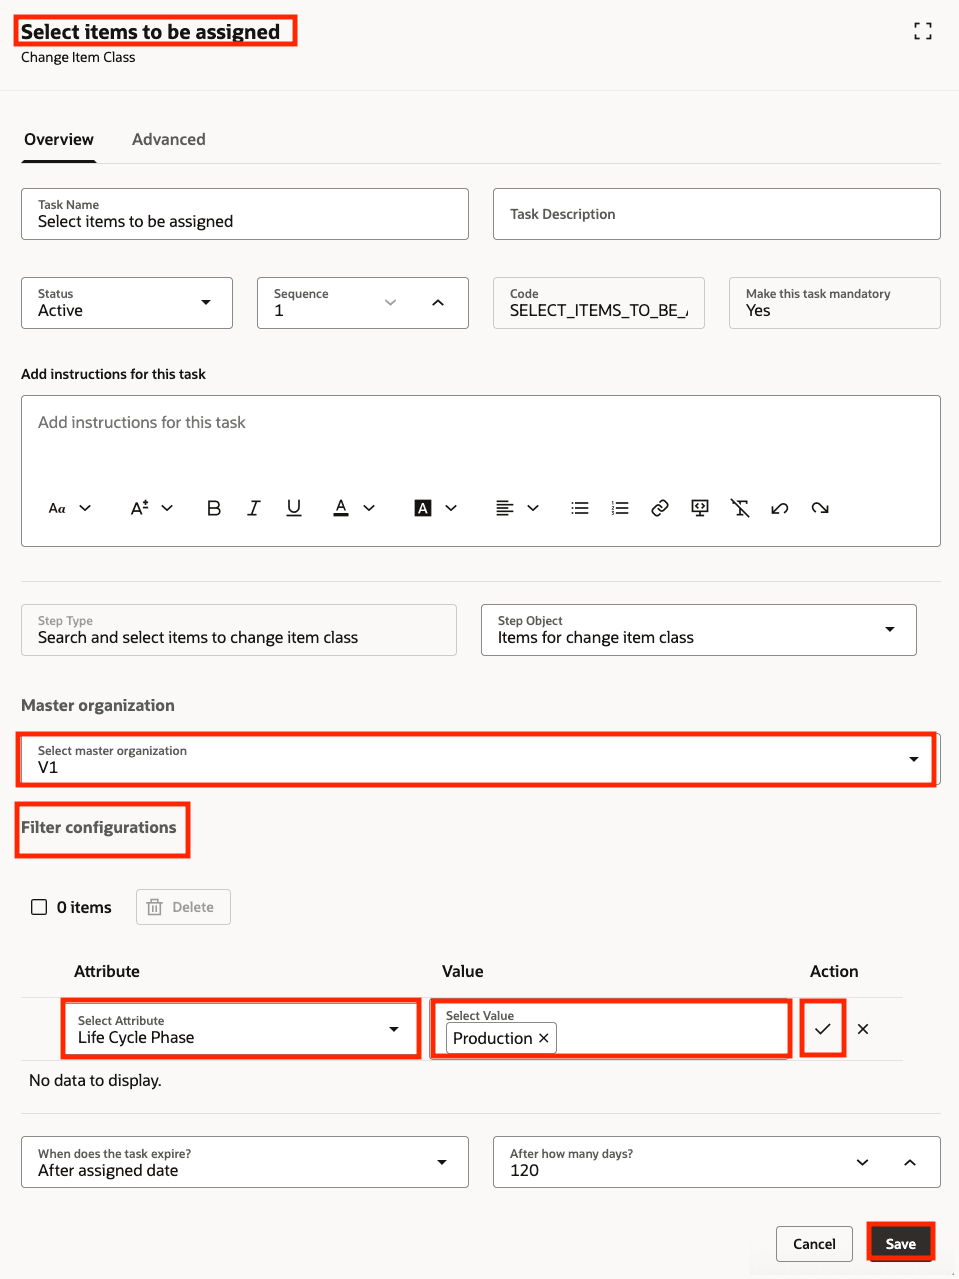Open the Status dropdown showing Active
Screen dimensions: 959x1279
206,302
